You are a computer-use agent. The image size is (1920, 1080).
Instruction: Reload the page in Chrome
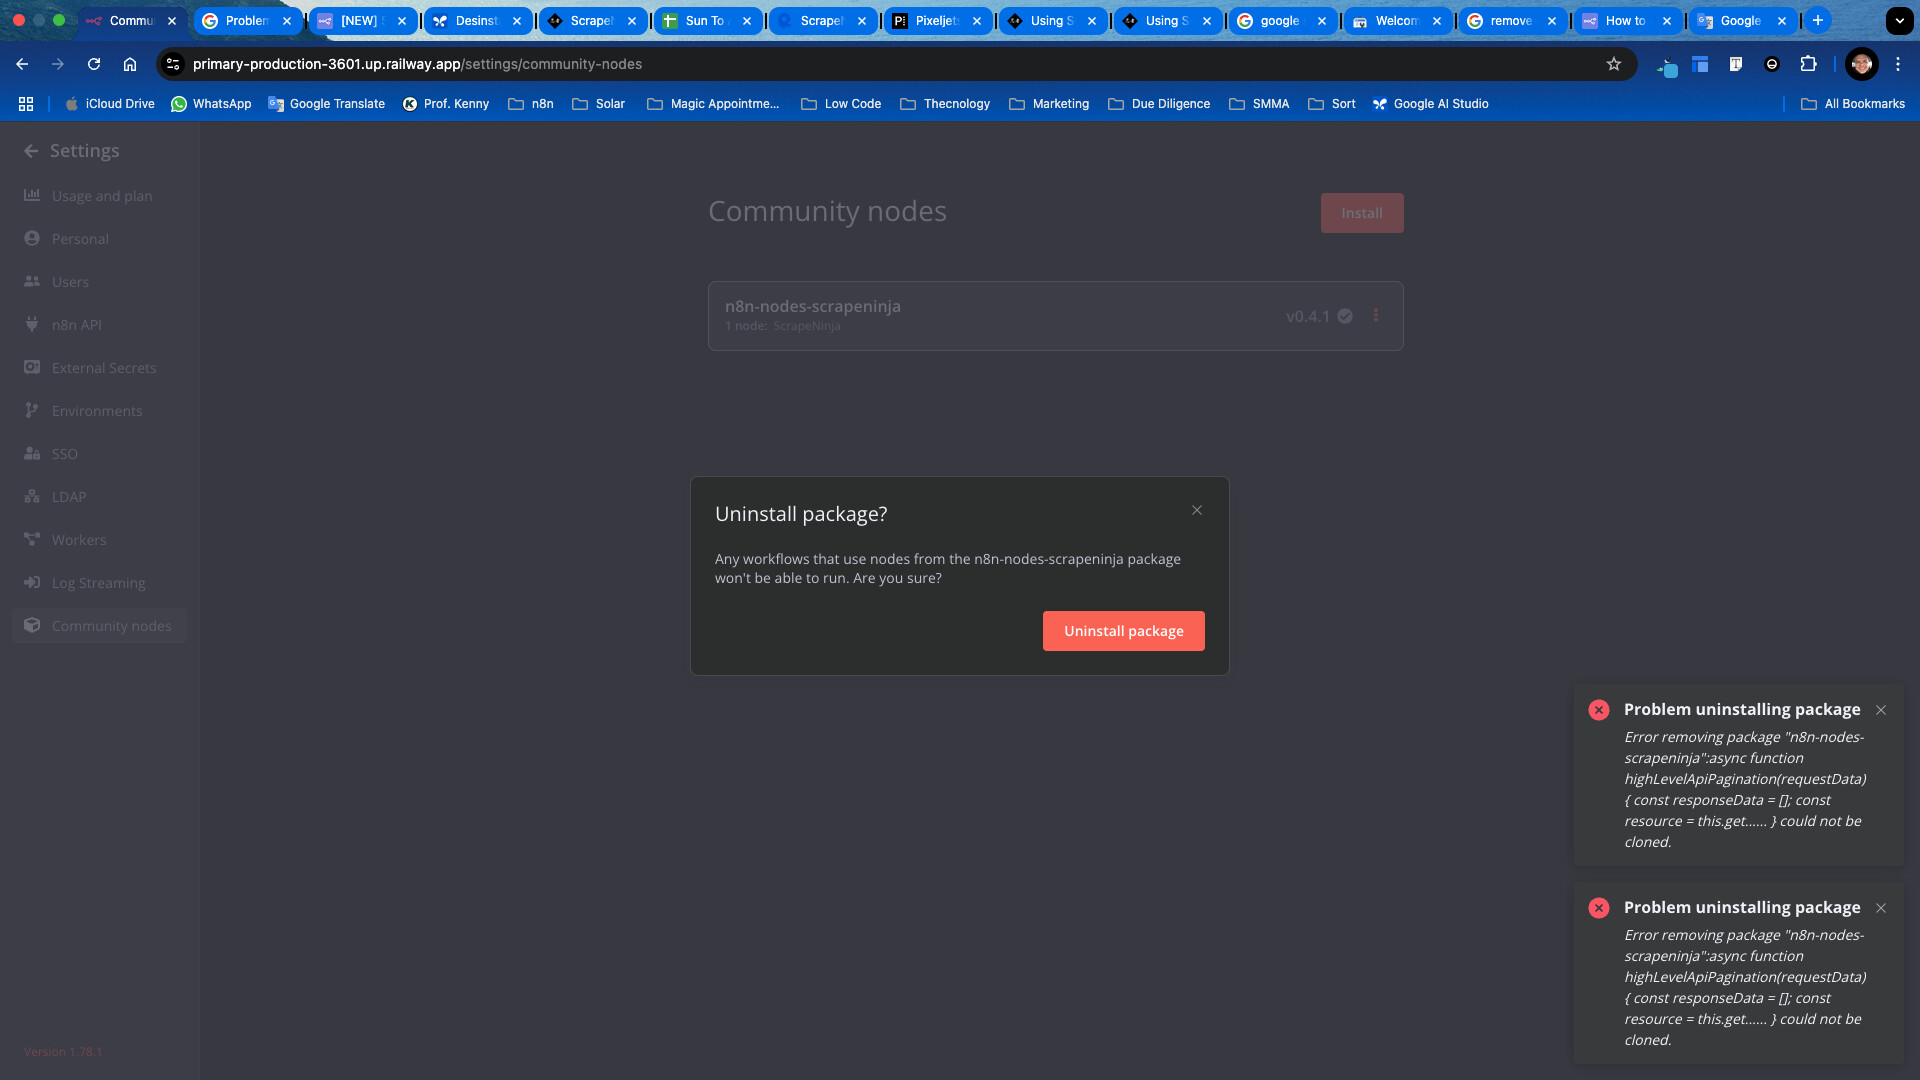click(x=94, y=64)
